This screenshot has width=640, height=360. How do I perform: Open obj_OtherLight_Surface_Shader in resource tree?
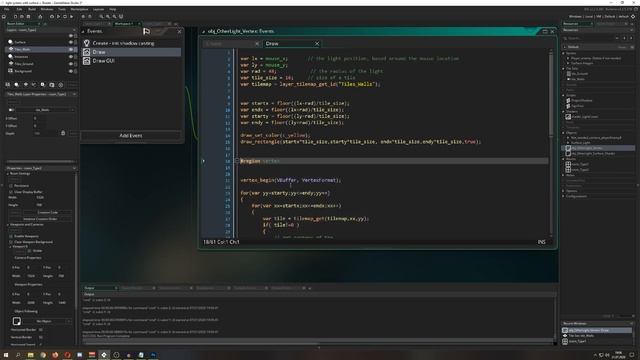[593, 153]
